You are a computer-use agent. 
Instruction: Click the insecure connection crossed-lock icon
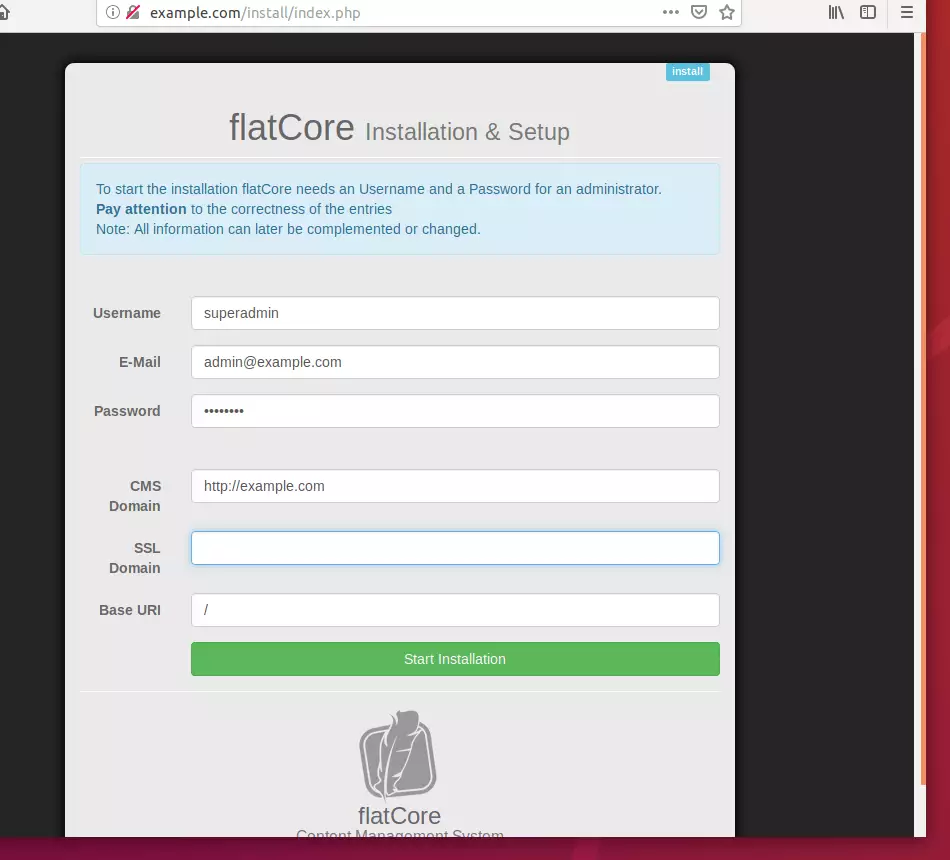(133, 12)
